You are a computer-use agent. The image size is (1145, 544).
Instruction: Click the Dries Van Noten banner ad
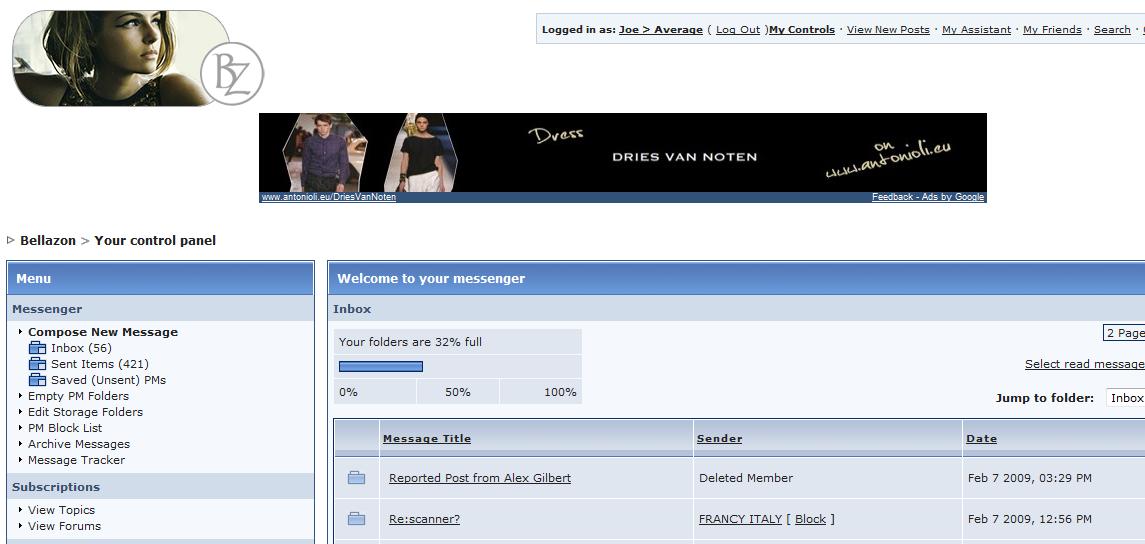pyautogui.click(x=622, y=152)
